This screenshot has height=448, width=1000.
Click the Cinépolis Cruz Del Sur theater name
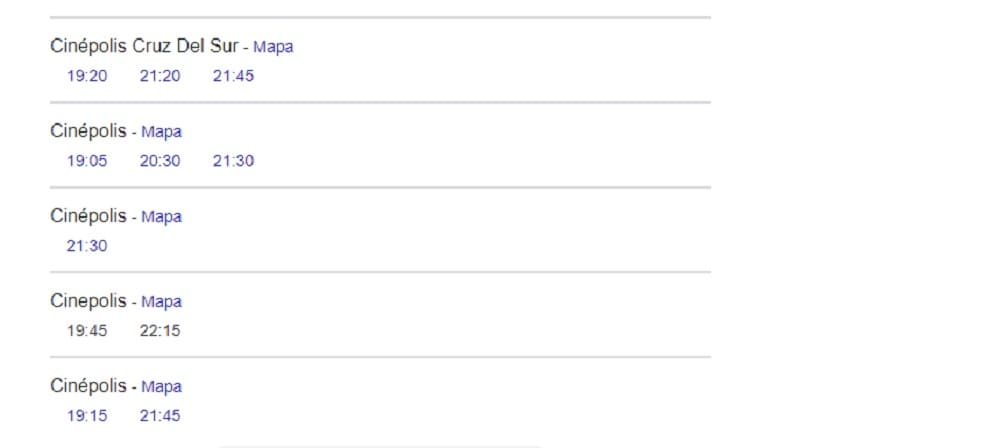[144, 46]
